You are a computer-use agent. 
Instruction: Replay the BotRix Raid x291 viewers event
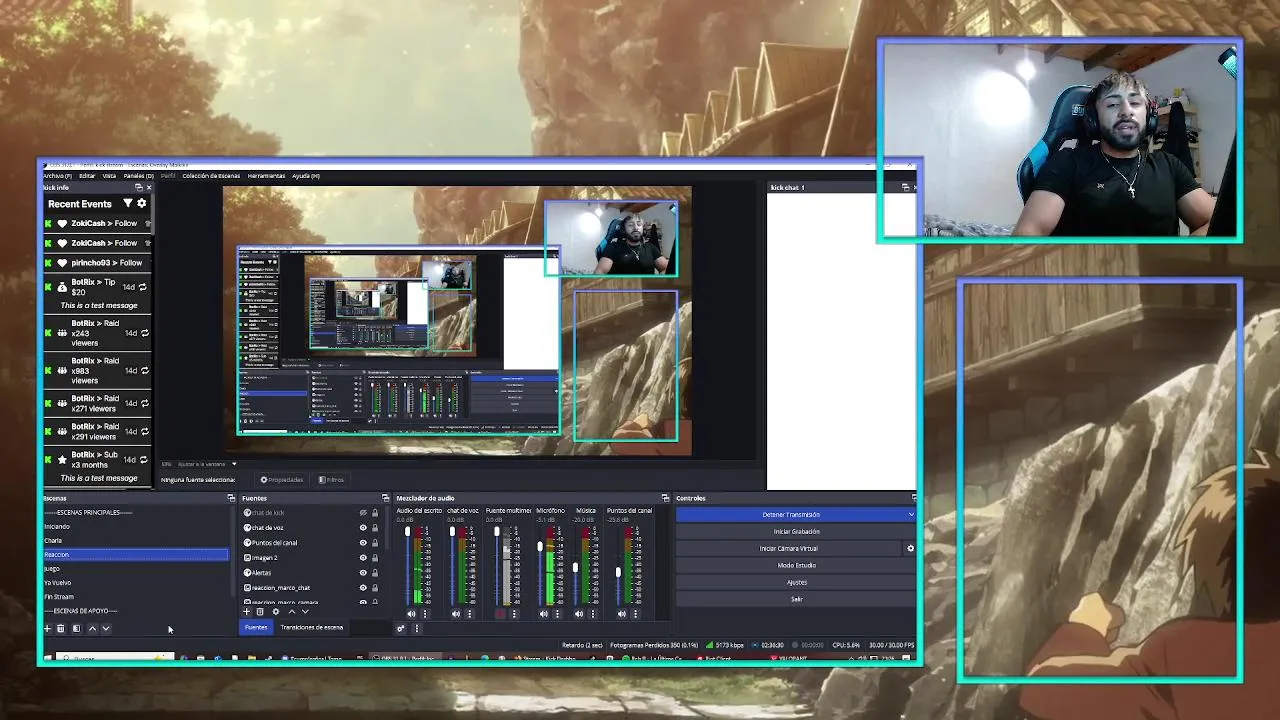[x=143, y=431]
